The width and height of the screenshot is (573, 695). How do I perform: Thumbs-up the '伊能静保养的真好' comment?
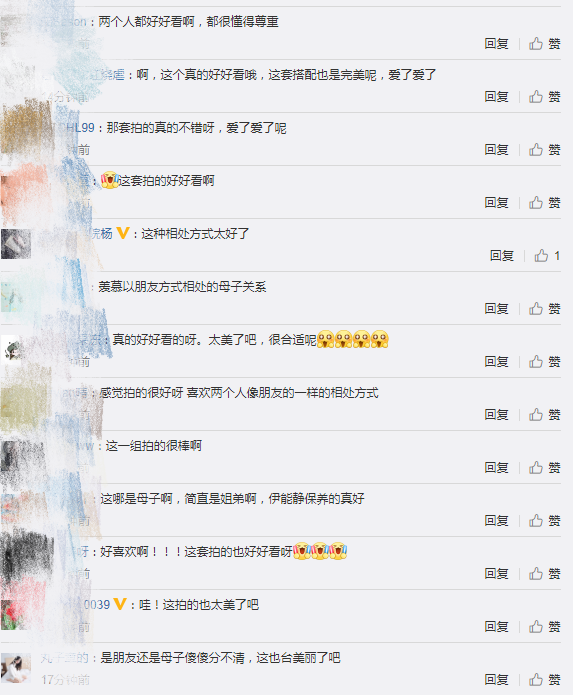(544, 520)
